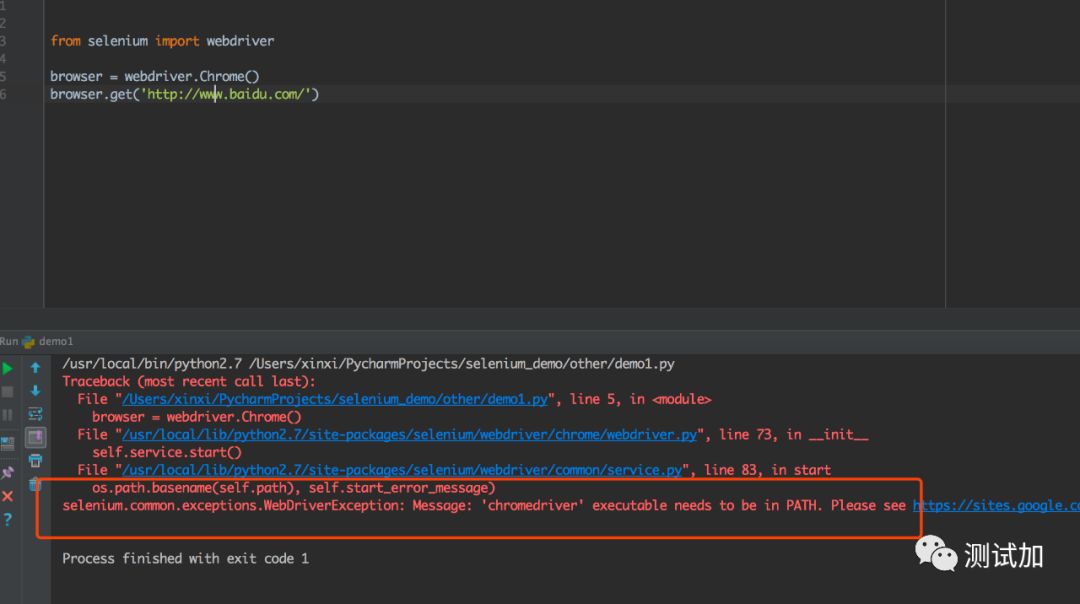Toggle soft-wrap in the console
This screenshot has height=604, width=1080.
pos(35,414)
